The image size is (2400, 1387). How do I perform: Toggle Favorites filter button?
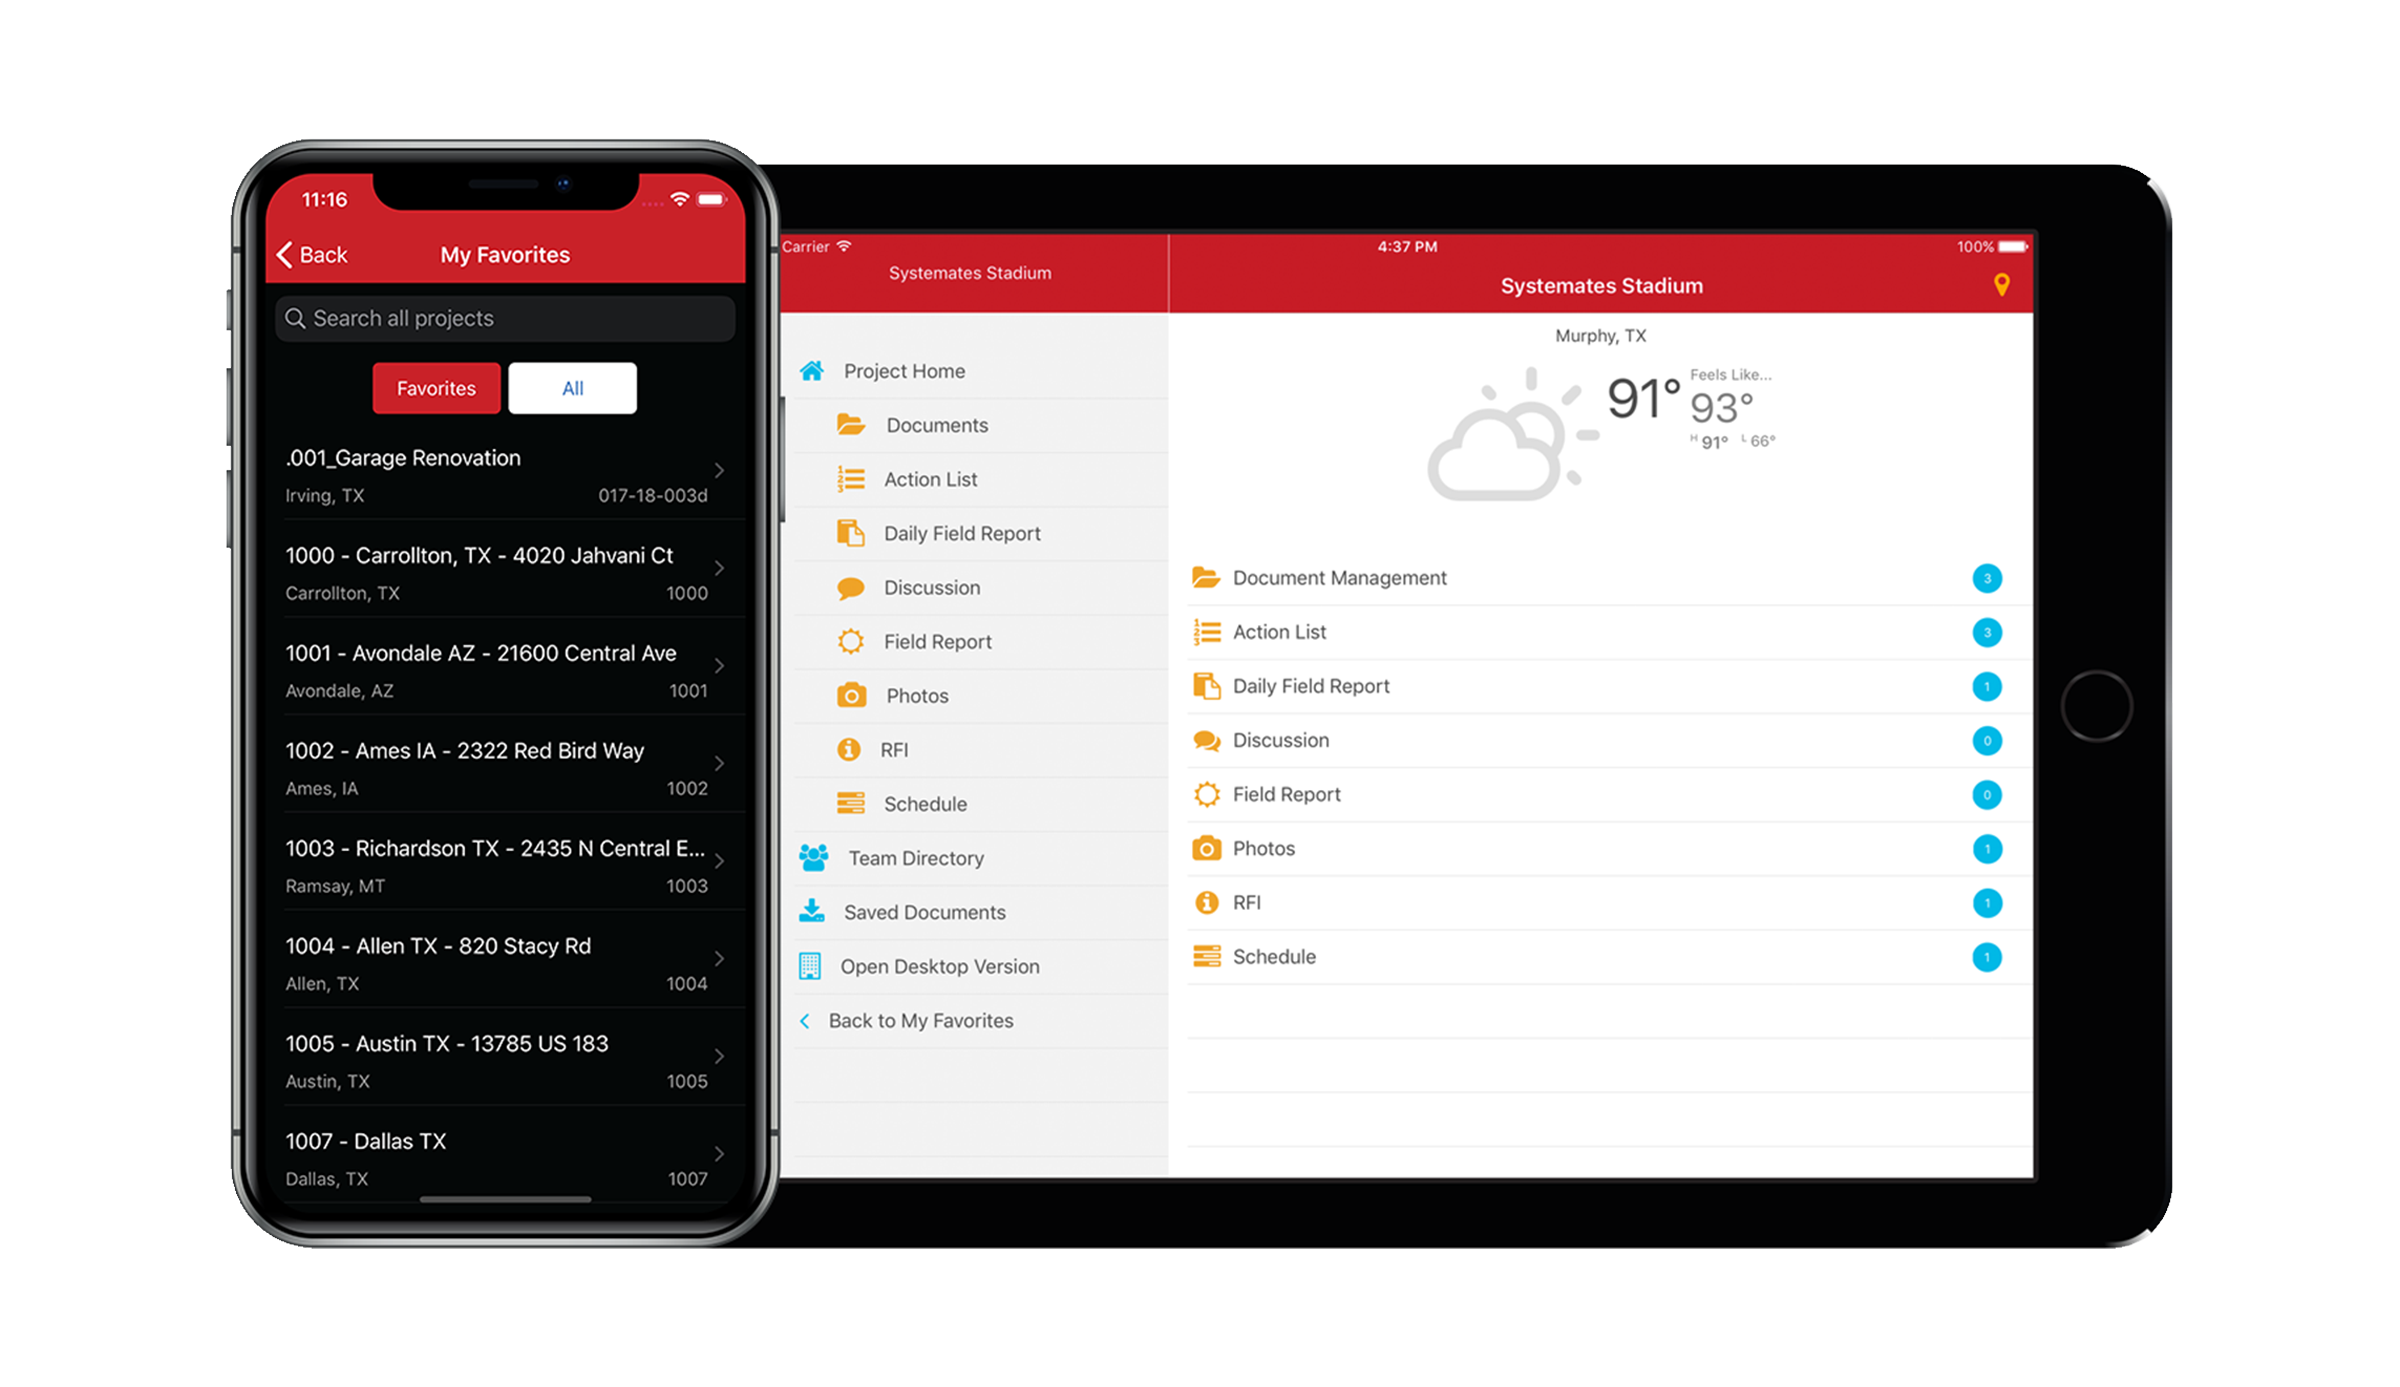pos(434,386)
